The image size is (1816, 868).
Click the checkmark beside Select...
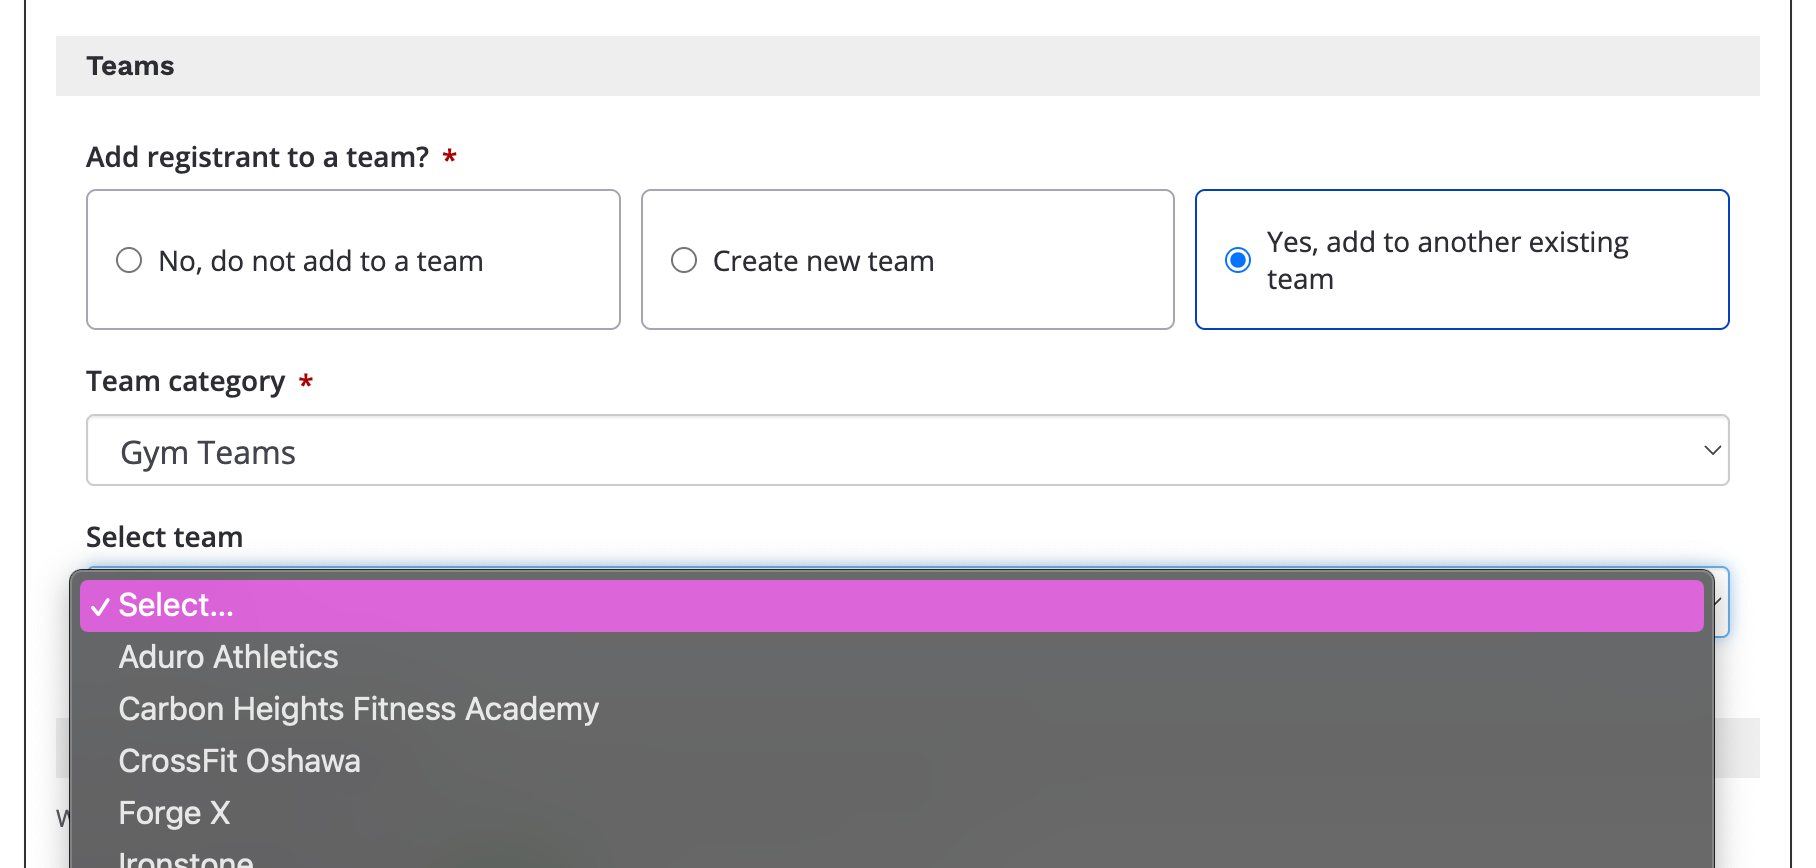coord(100,607)
